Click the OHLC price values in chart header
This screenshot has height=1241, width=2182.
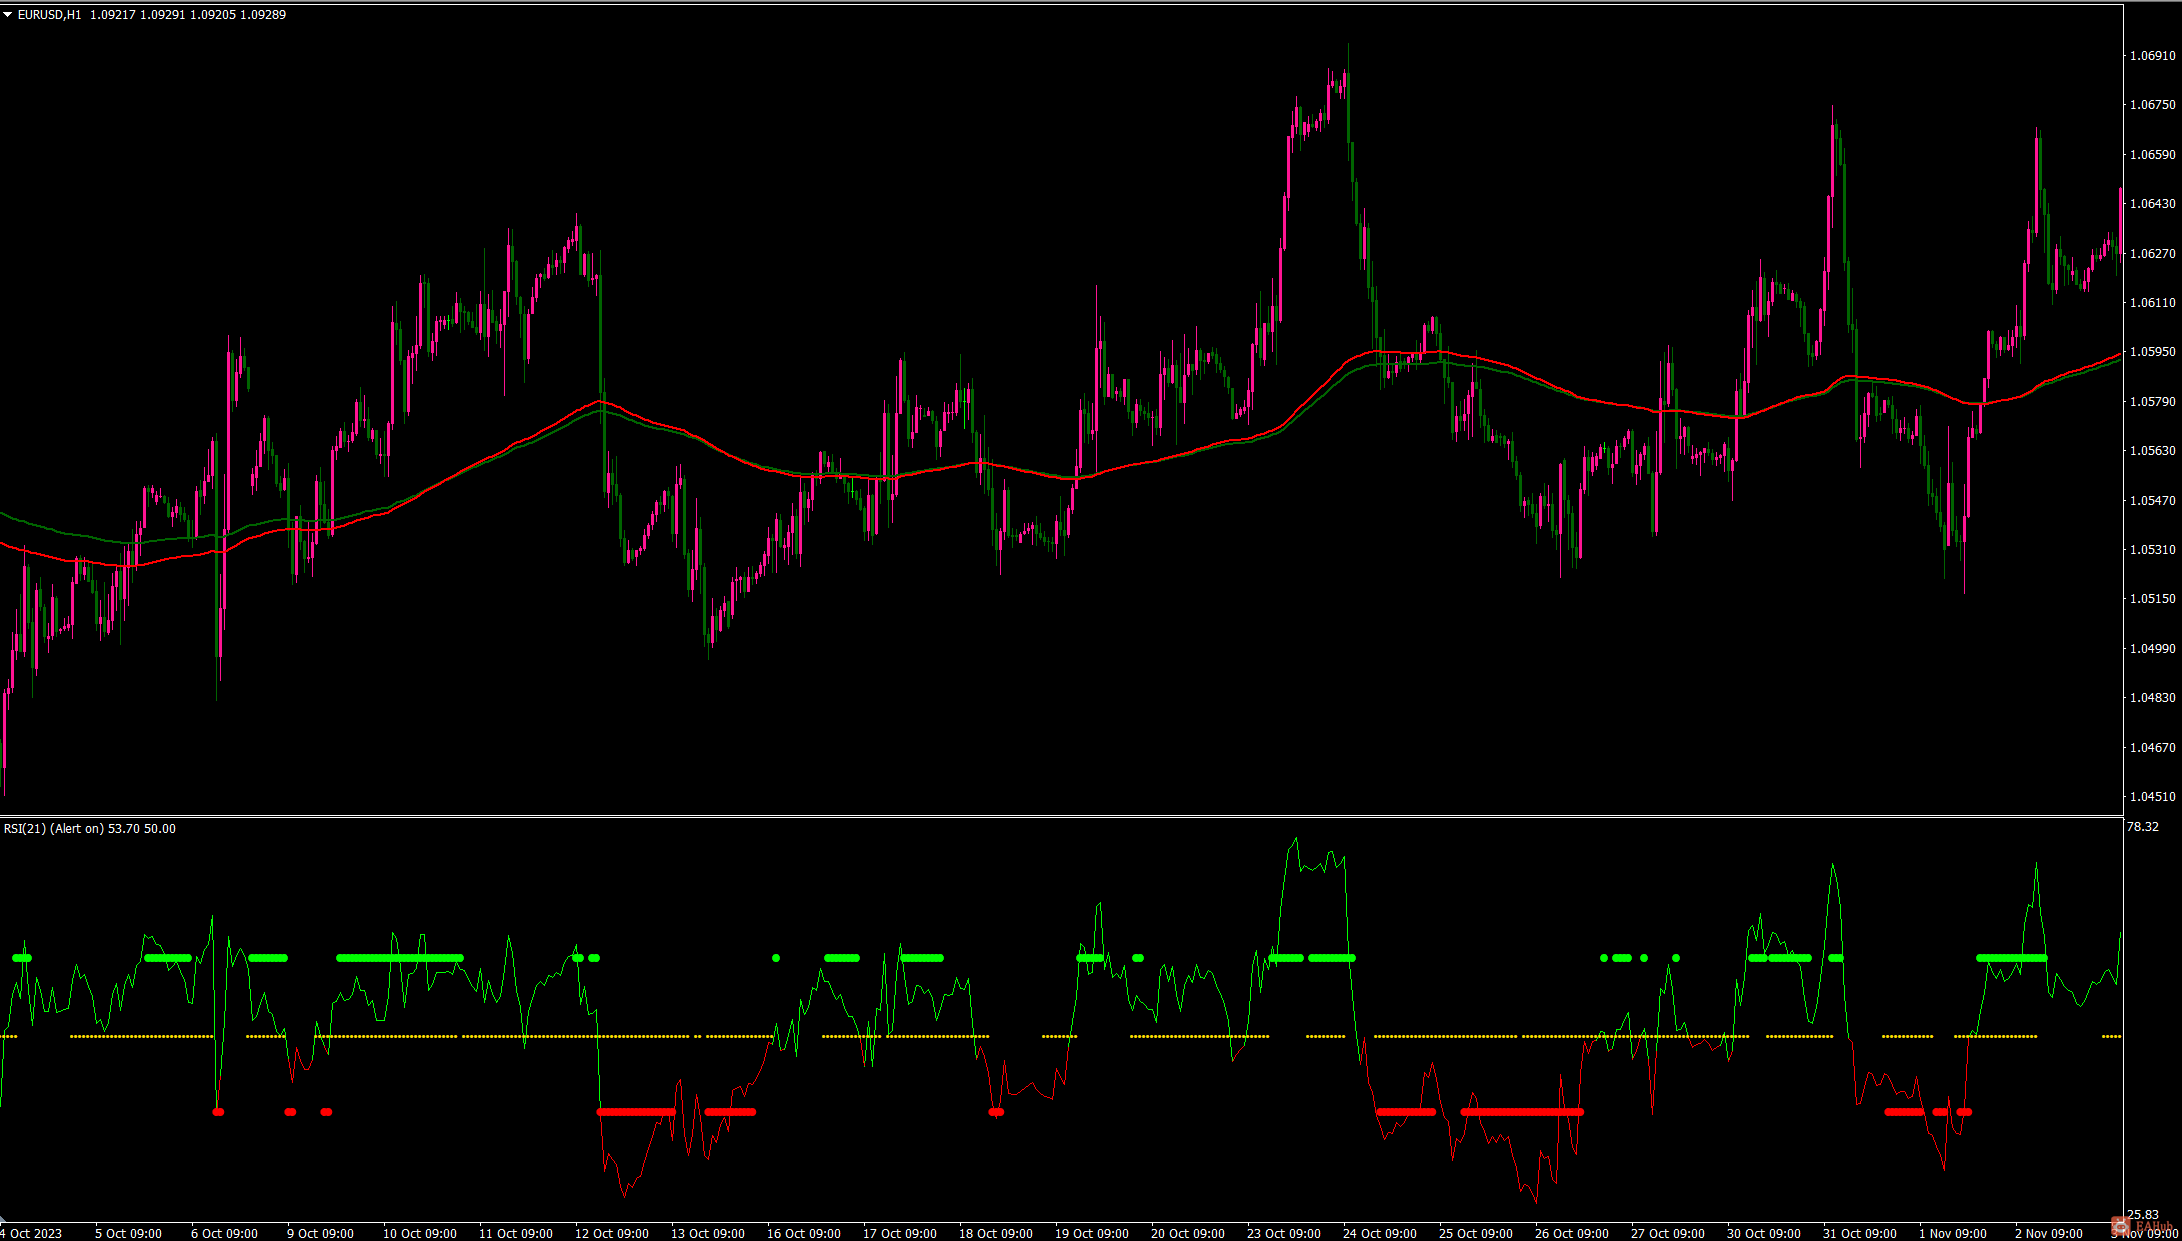[x=188, y=15]
